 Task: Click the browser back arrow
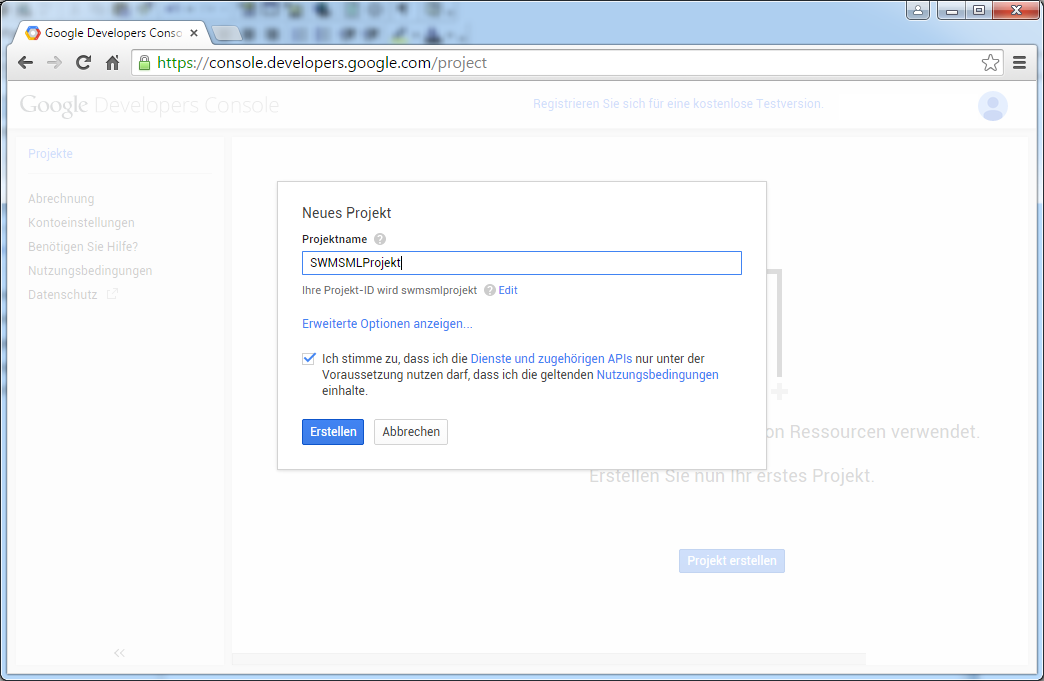point(26,63)
